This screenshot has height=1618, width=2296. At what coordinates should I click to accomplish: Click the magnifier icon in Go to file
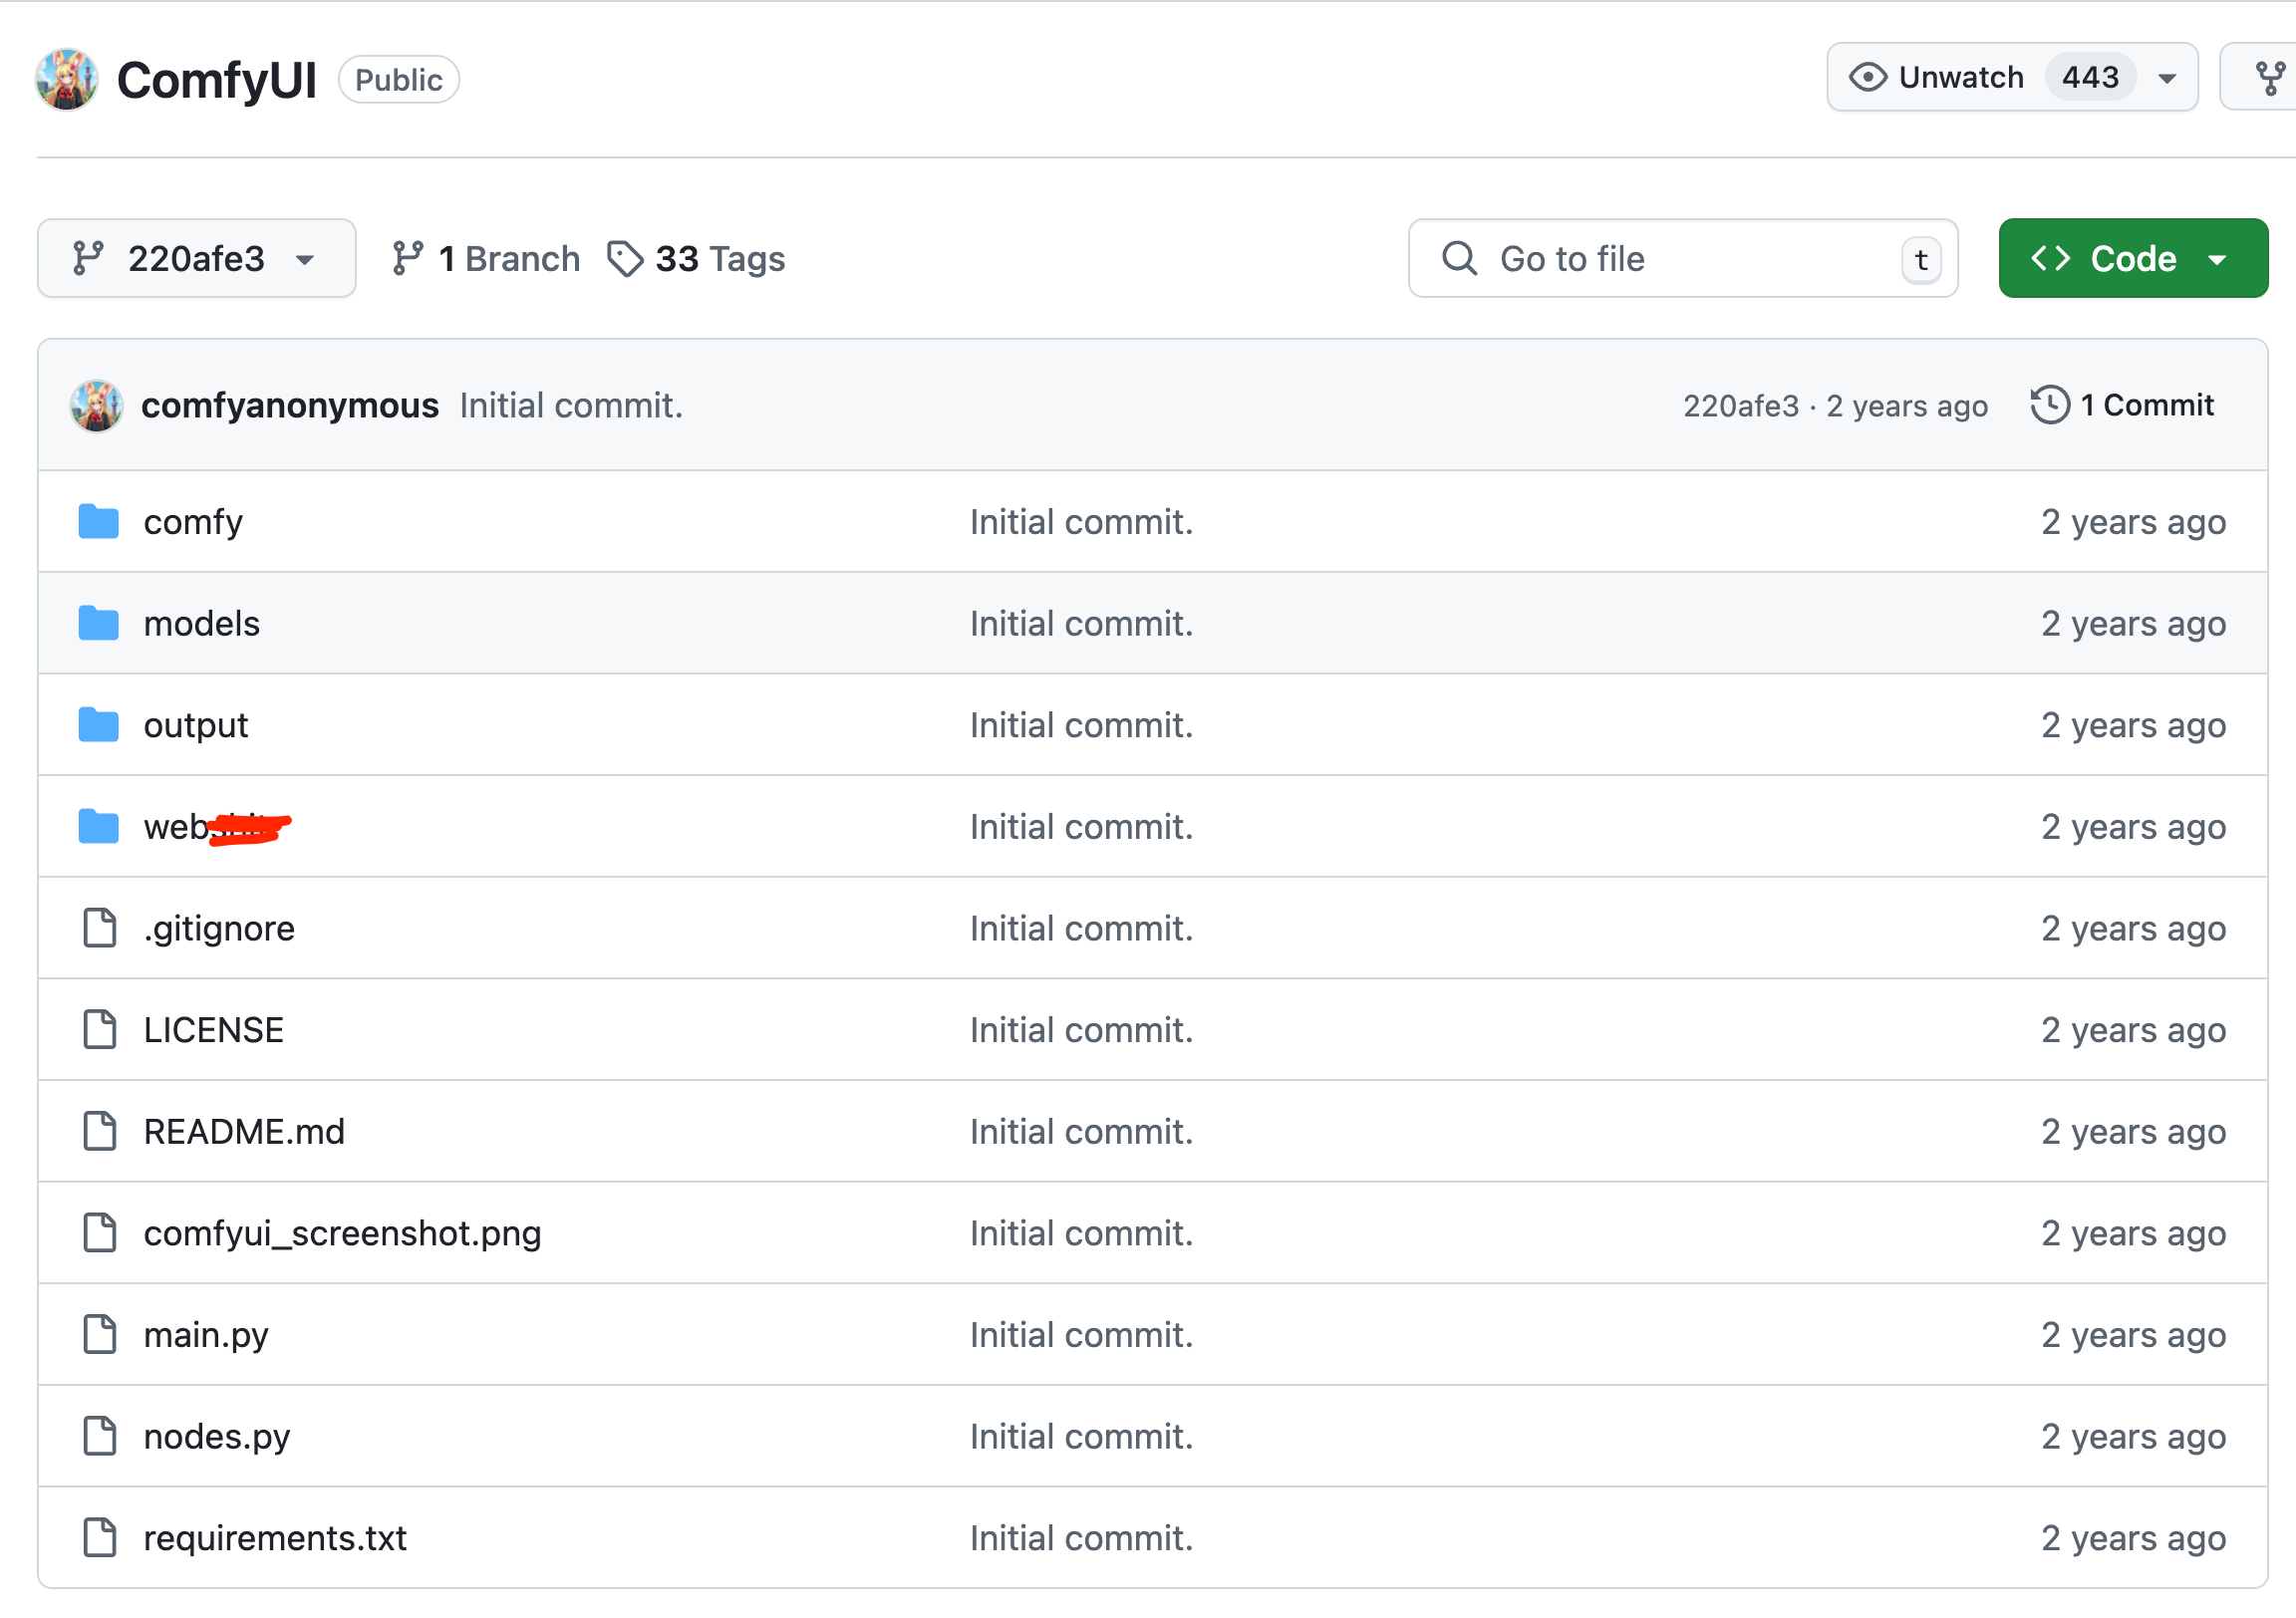(1460, 258)
